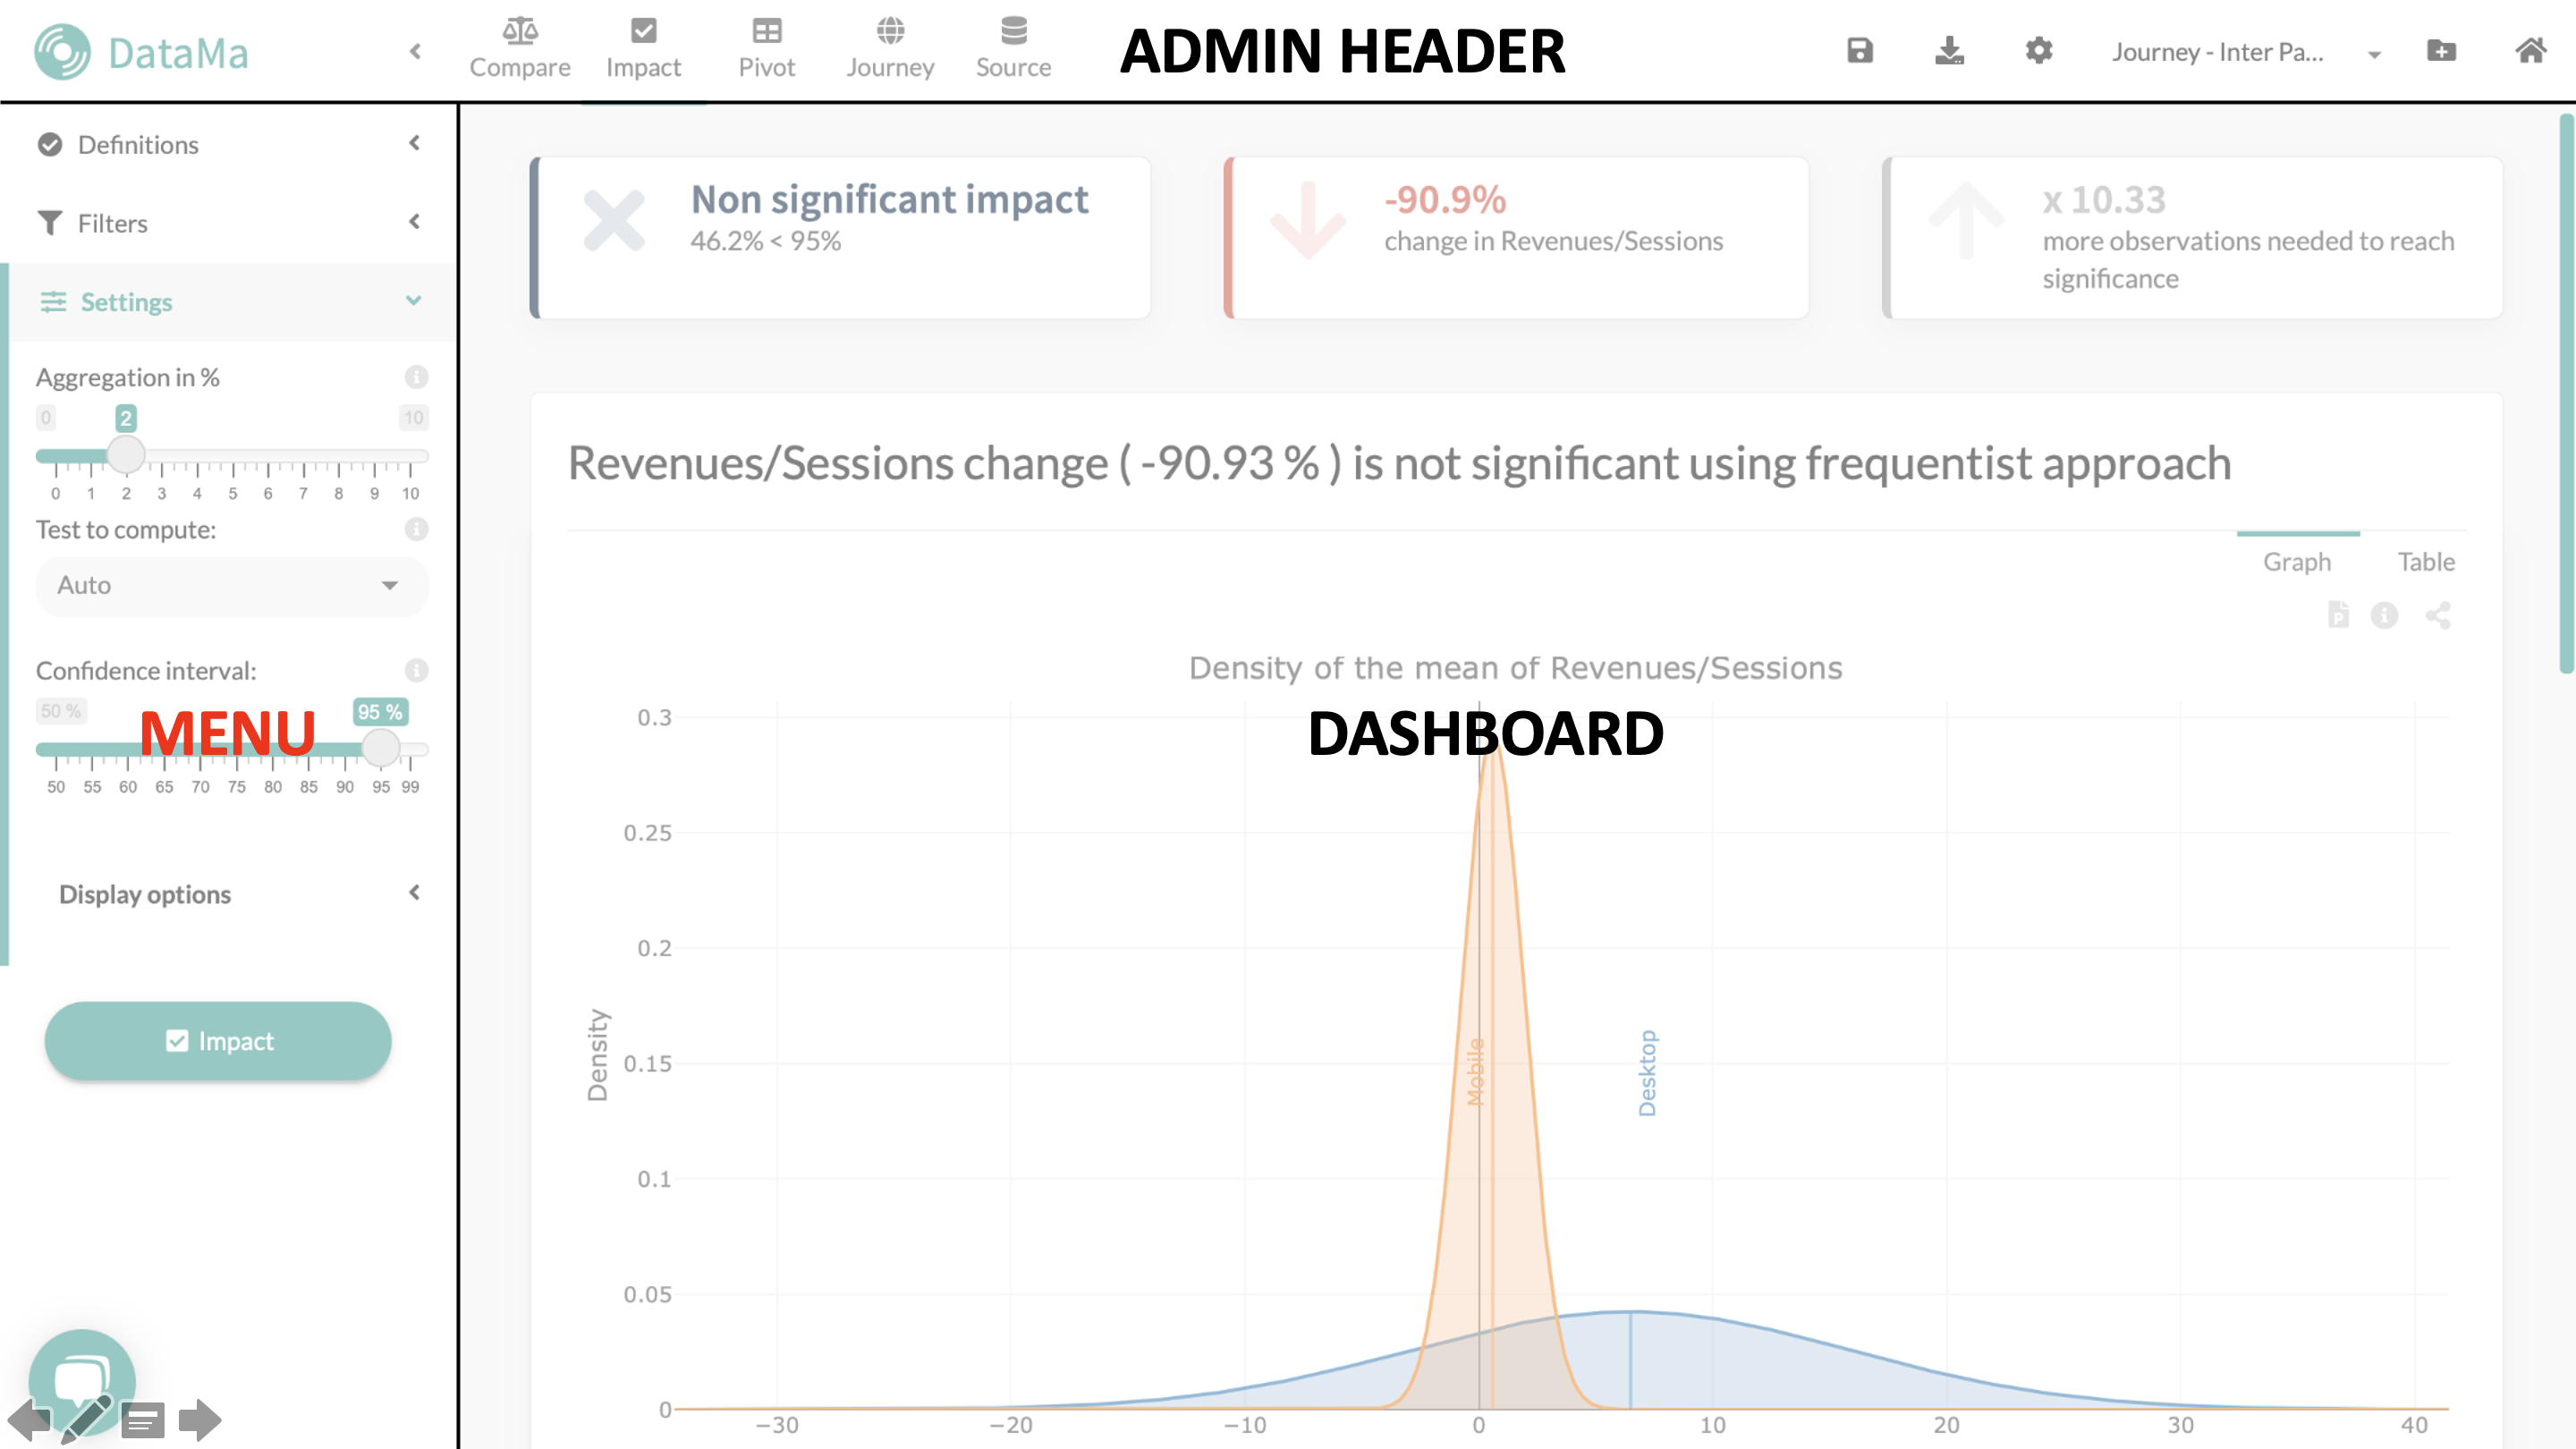Viewport: 2576px width, 1449px height.
Task: Collapse the Display options section
Action: tap(414, 892)
